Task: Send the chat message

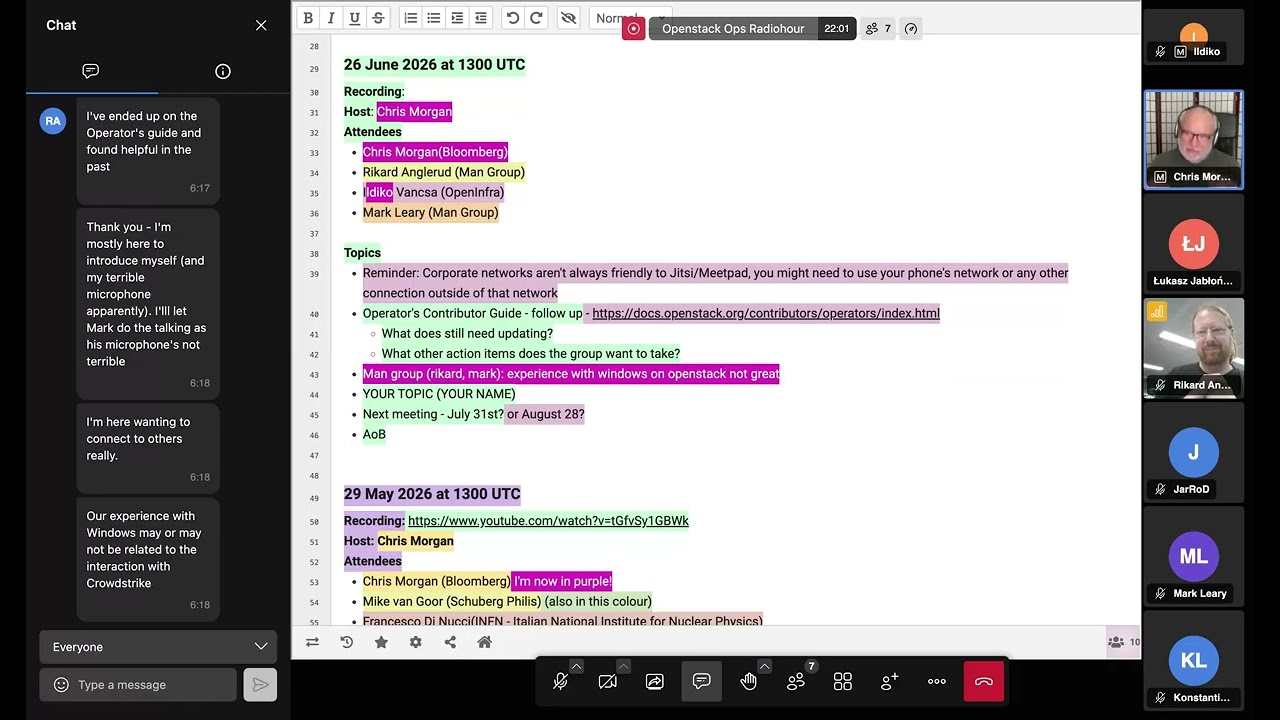Action: tap(260, 685)
